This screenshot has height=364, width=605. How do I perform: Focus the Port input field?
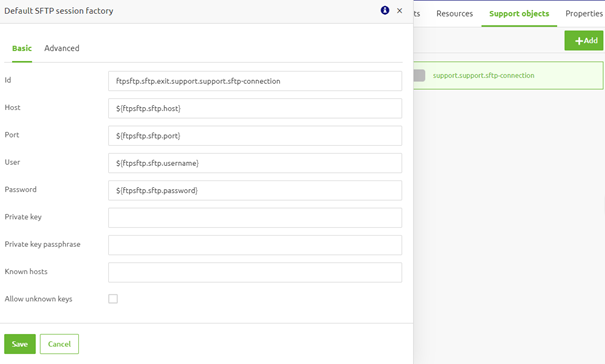255,135
